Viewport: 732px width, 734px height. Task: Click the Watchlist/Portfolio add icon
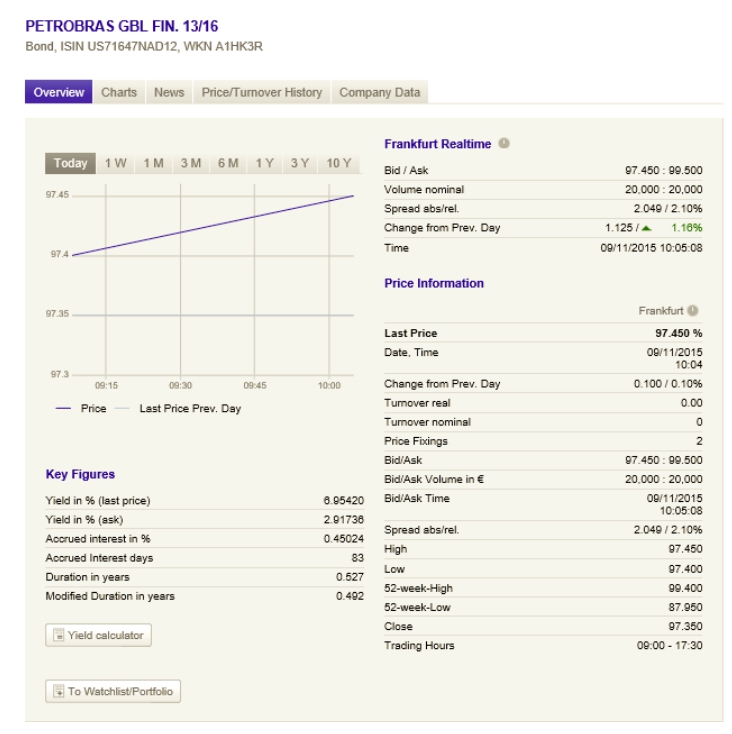59,691
